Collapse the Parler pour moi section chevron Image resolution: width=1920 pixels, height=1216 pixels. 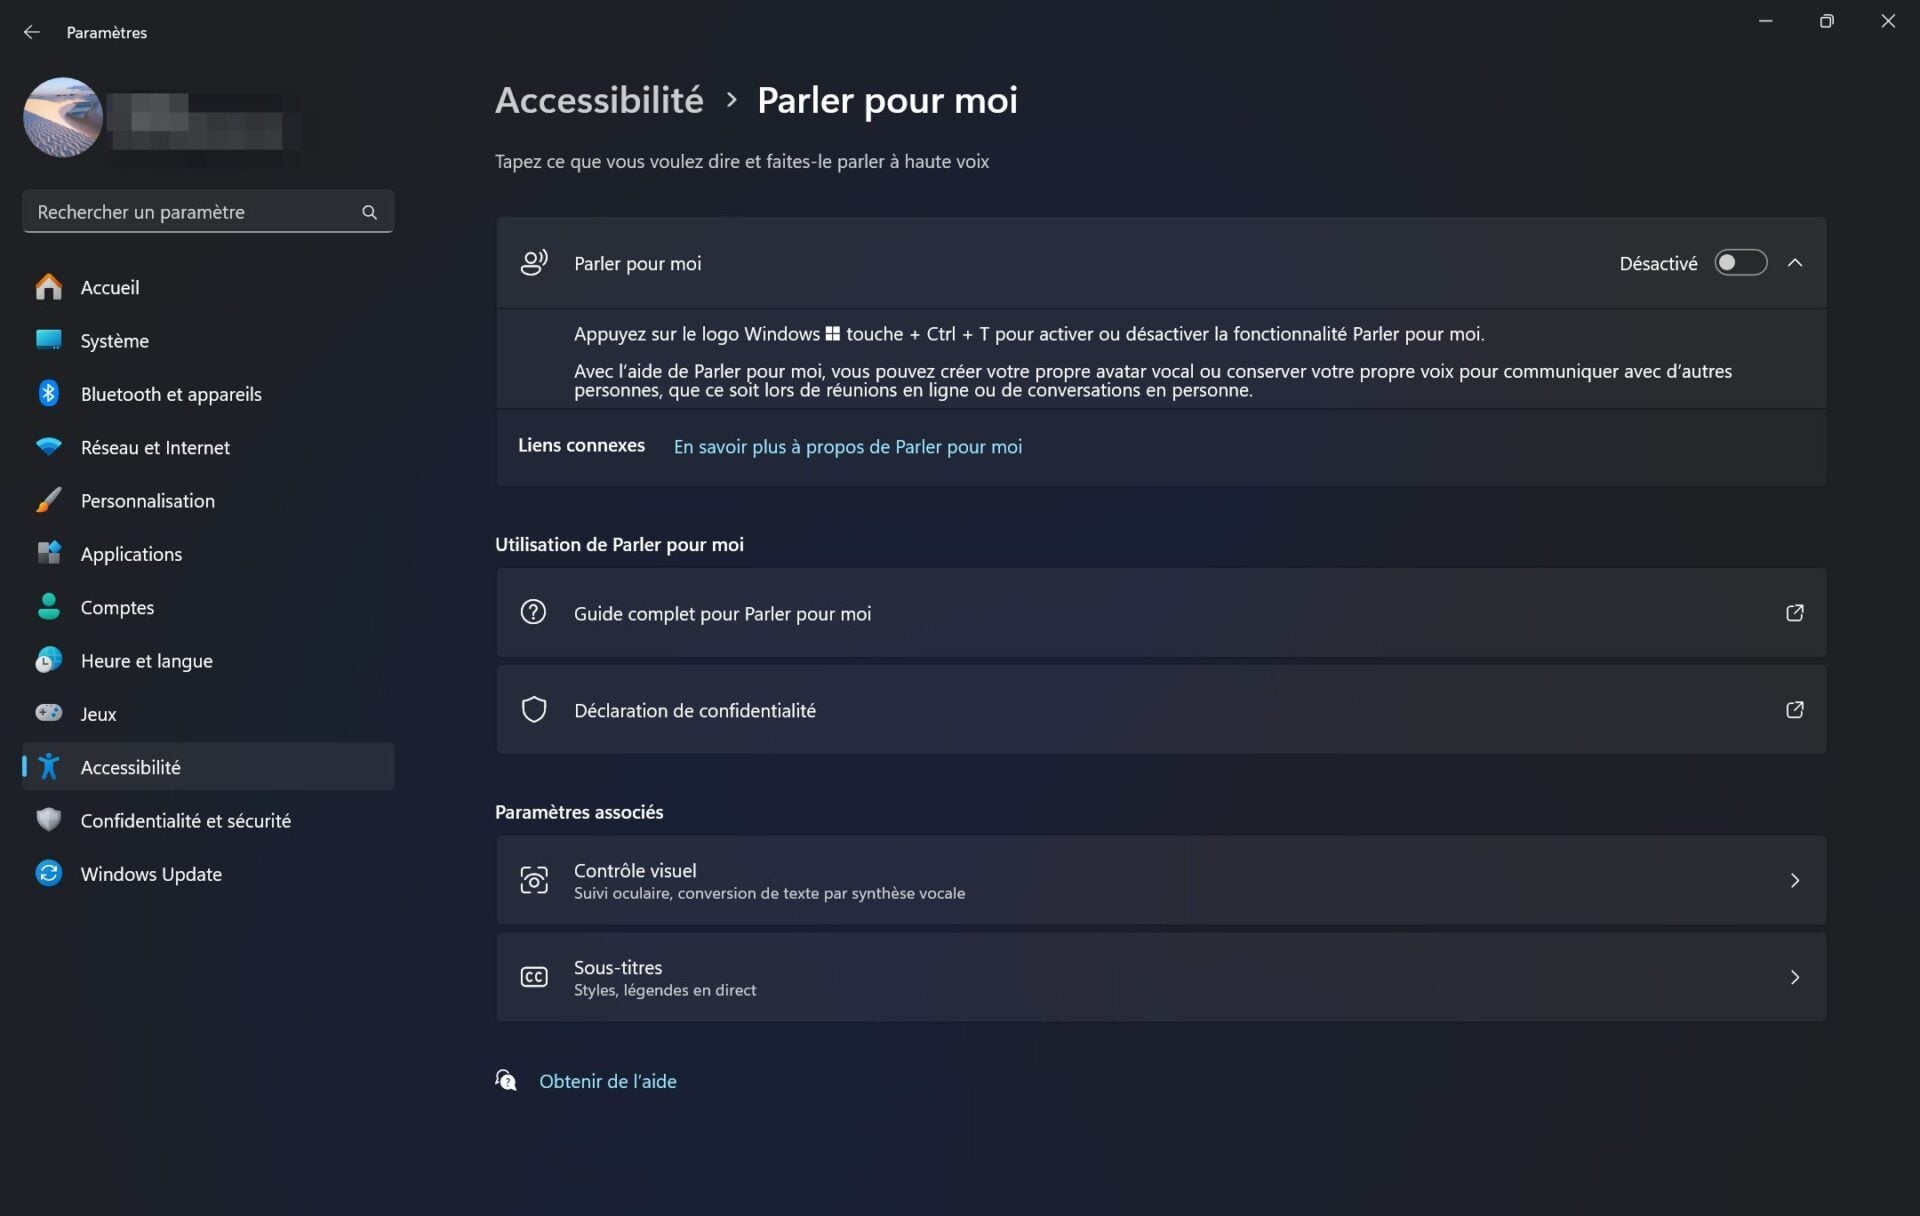(1795, 263)
